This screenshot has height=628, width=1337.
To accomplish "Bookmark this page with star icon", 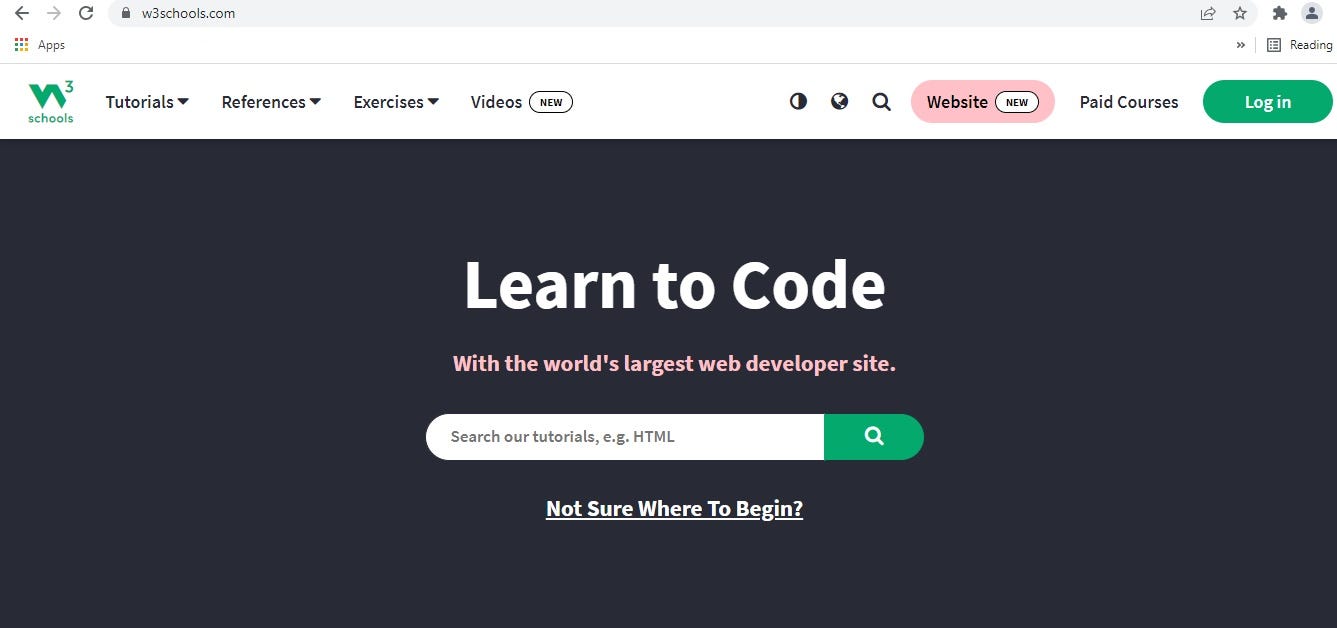I will 1240,13.
